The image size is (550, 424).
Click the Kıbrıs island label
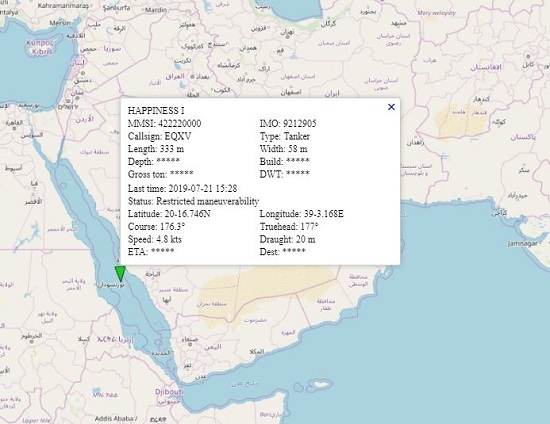pos(42,52)
